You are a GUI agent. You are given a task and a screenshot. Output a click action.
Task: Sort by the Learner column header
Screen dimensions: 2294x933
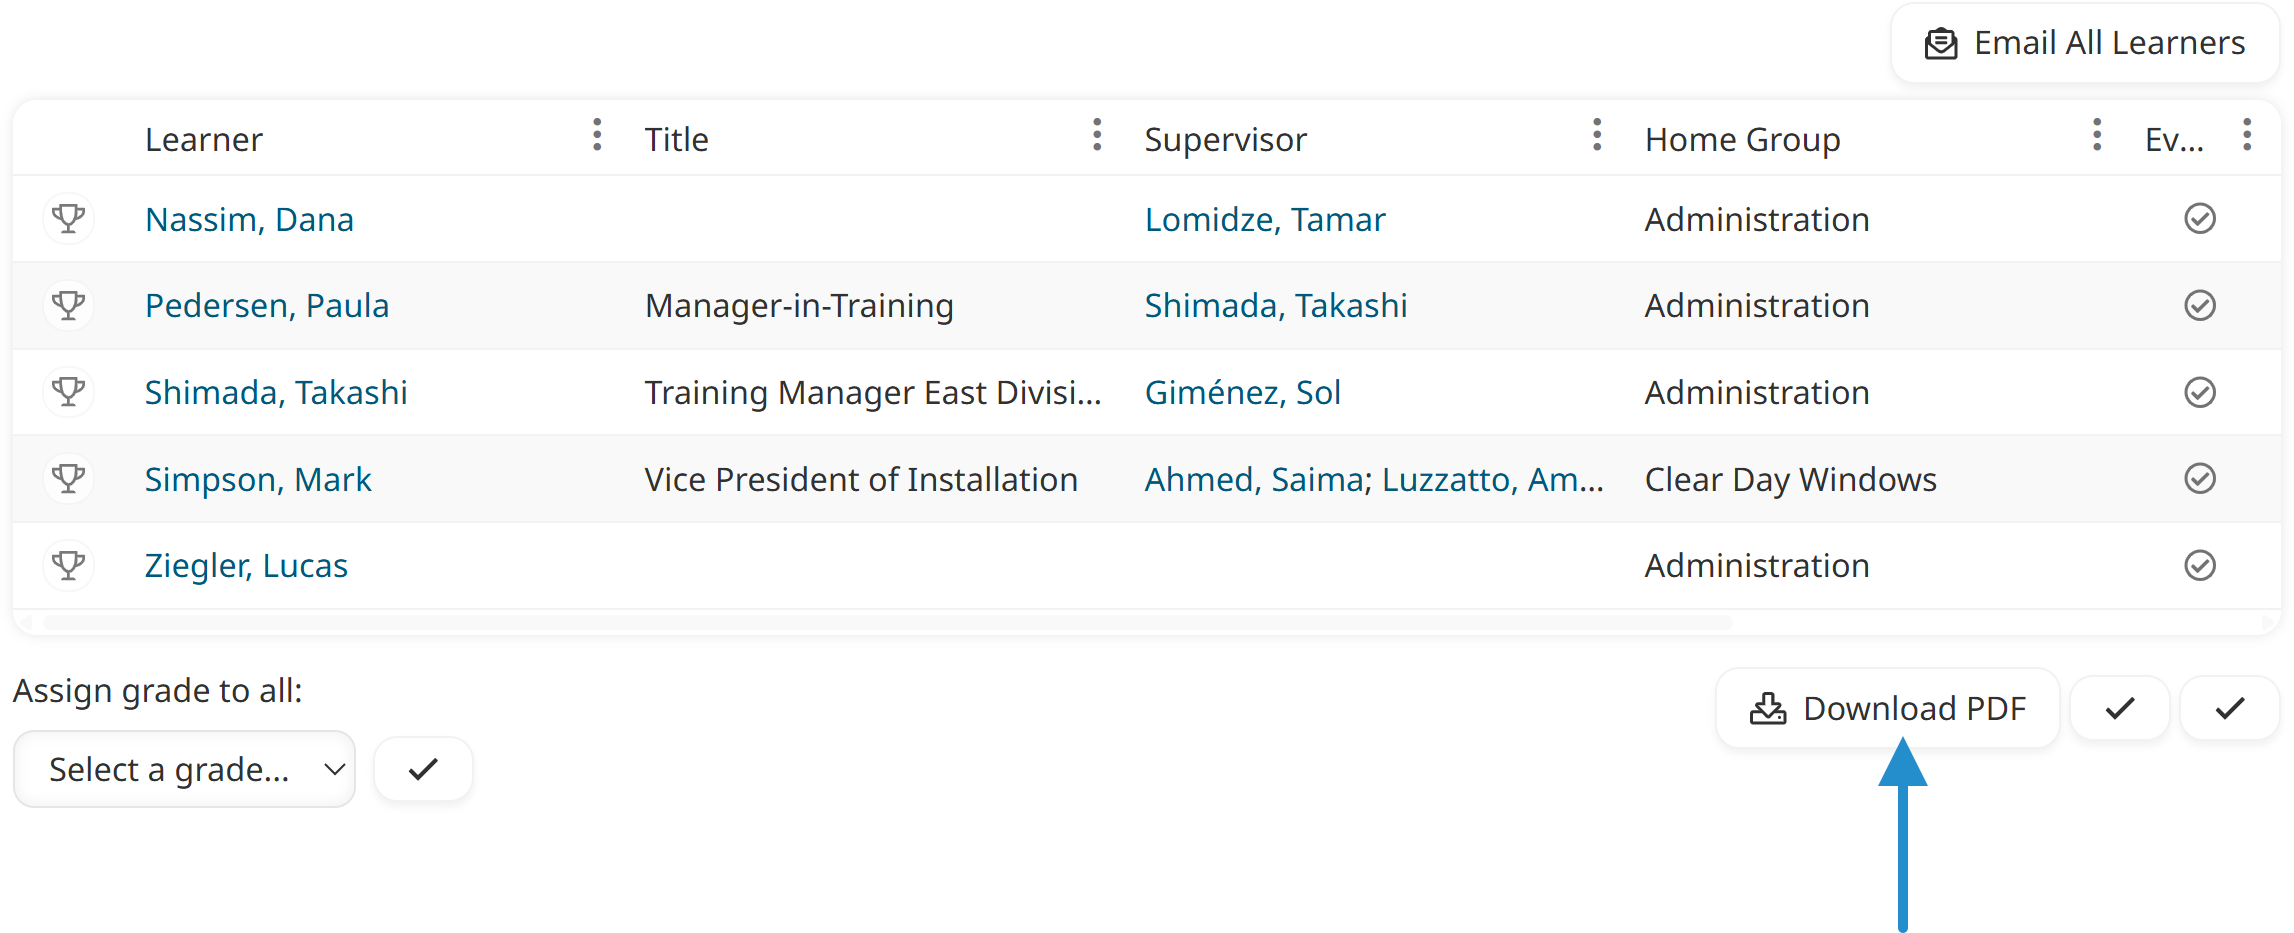[x=204, y=139]
